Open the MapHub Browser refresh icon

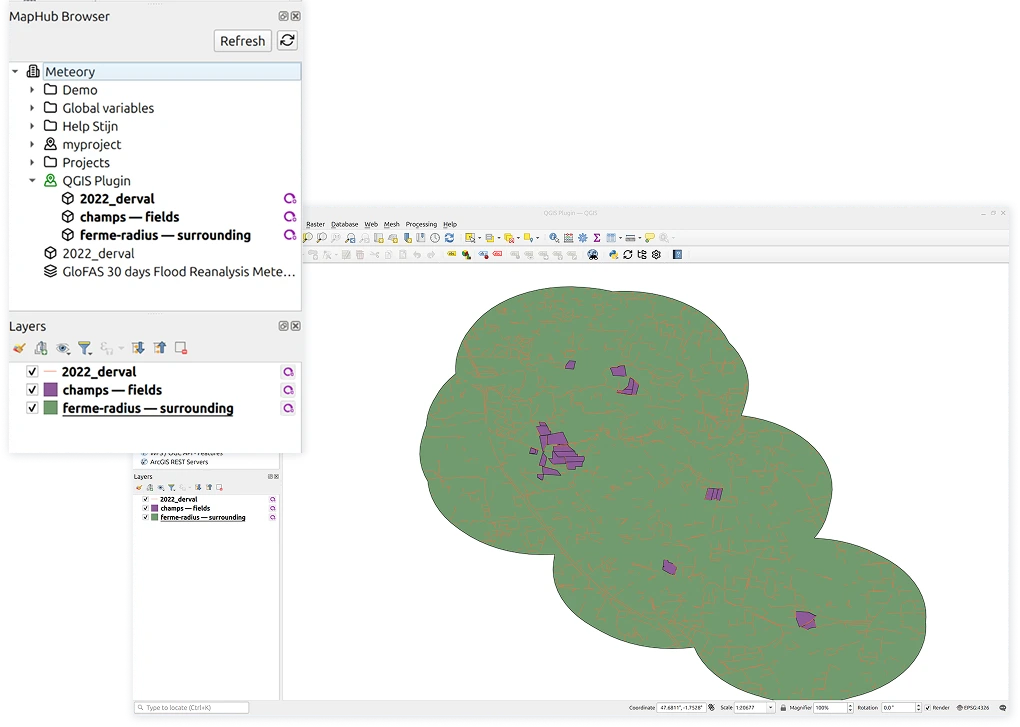289,41
